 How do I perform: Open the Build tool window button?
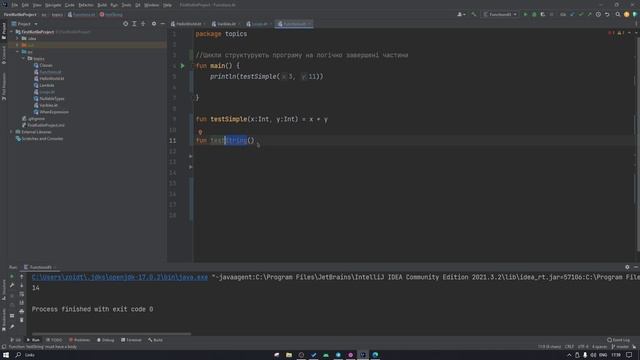coord(156,340)
